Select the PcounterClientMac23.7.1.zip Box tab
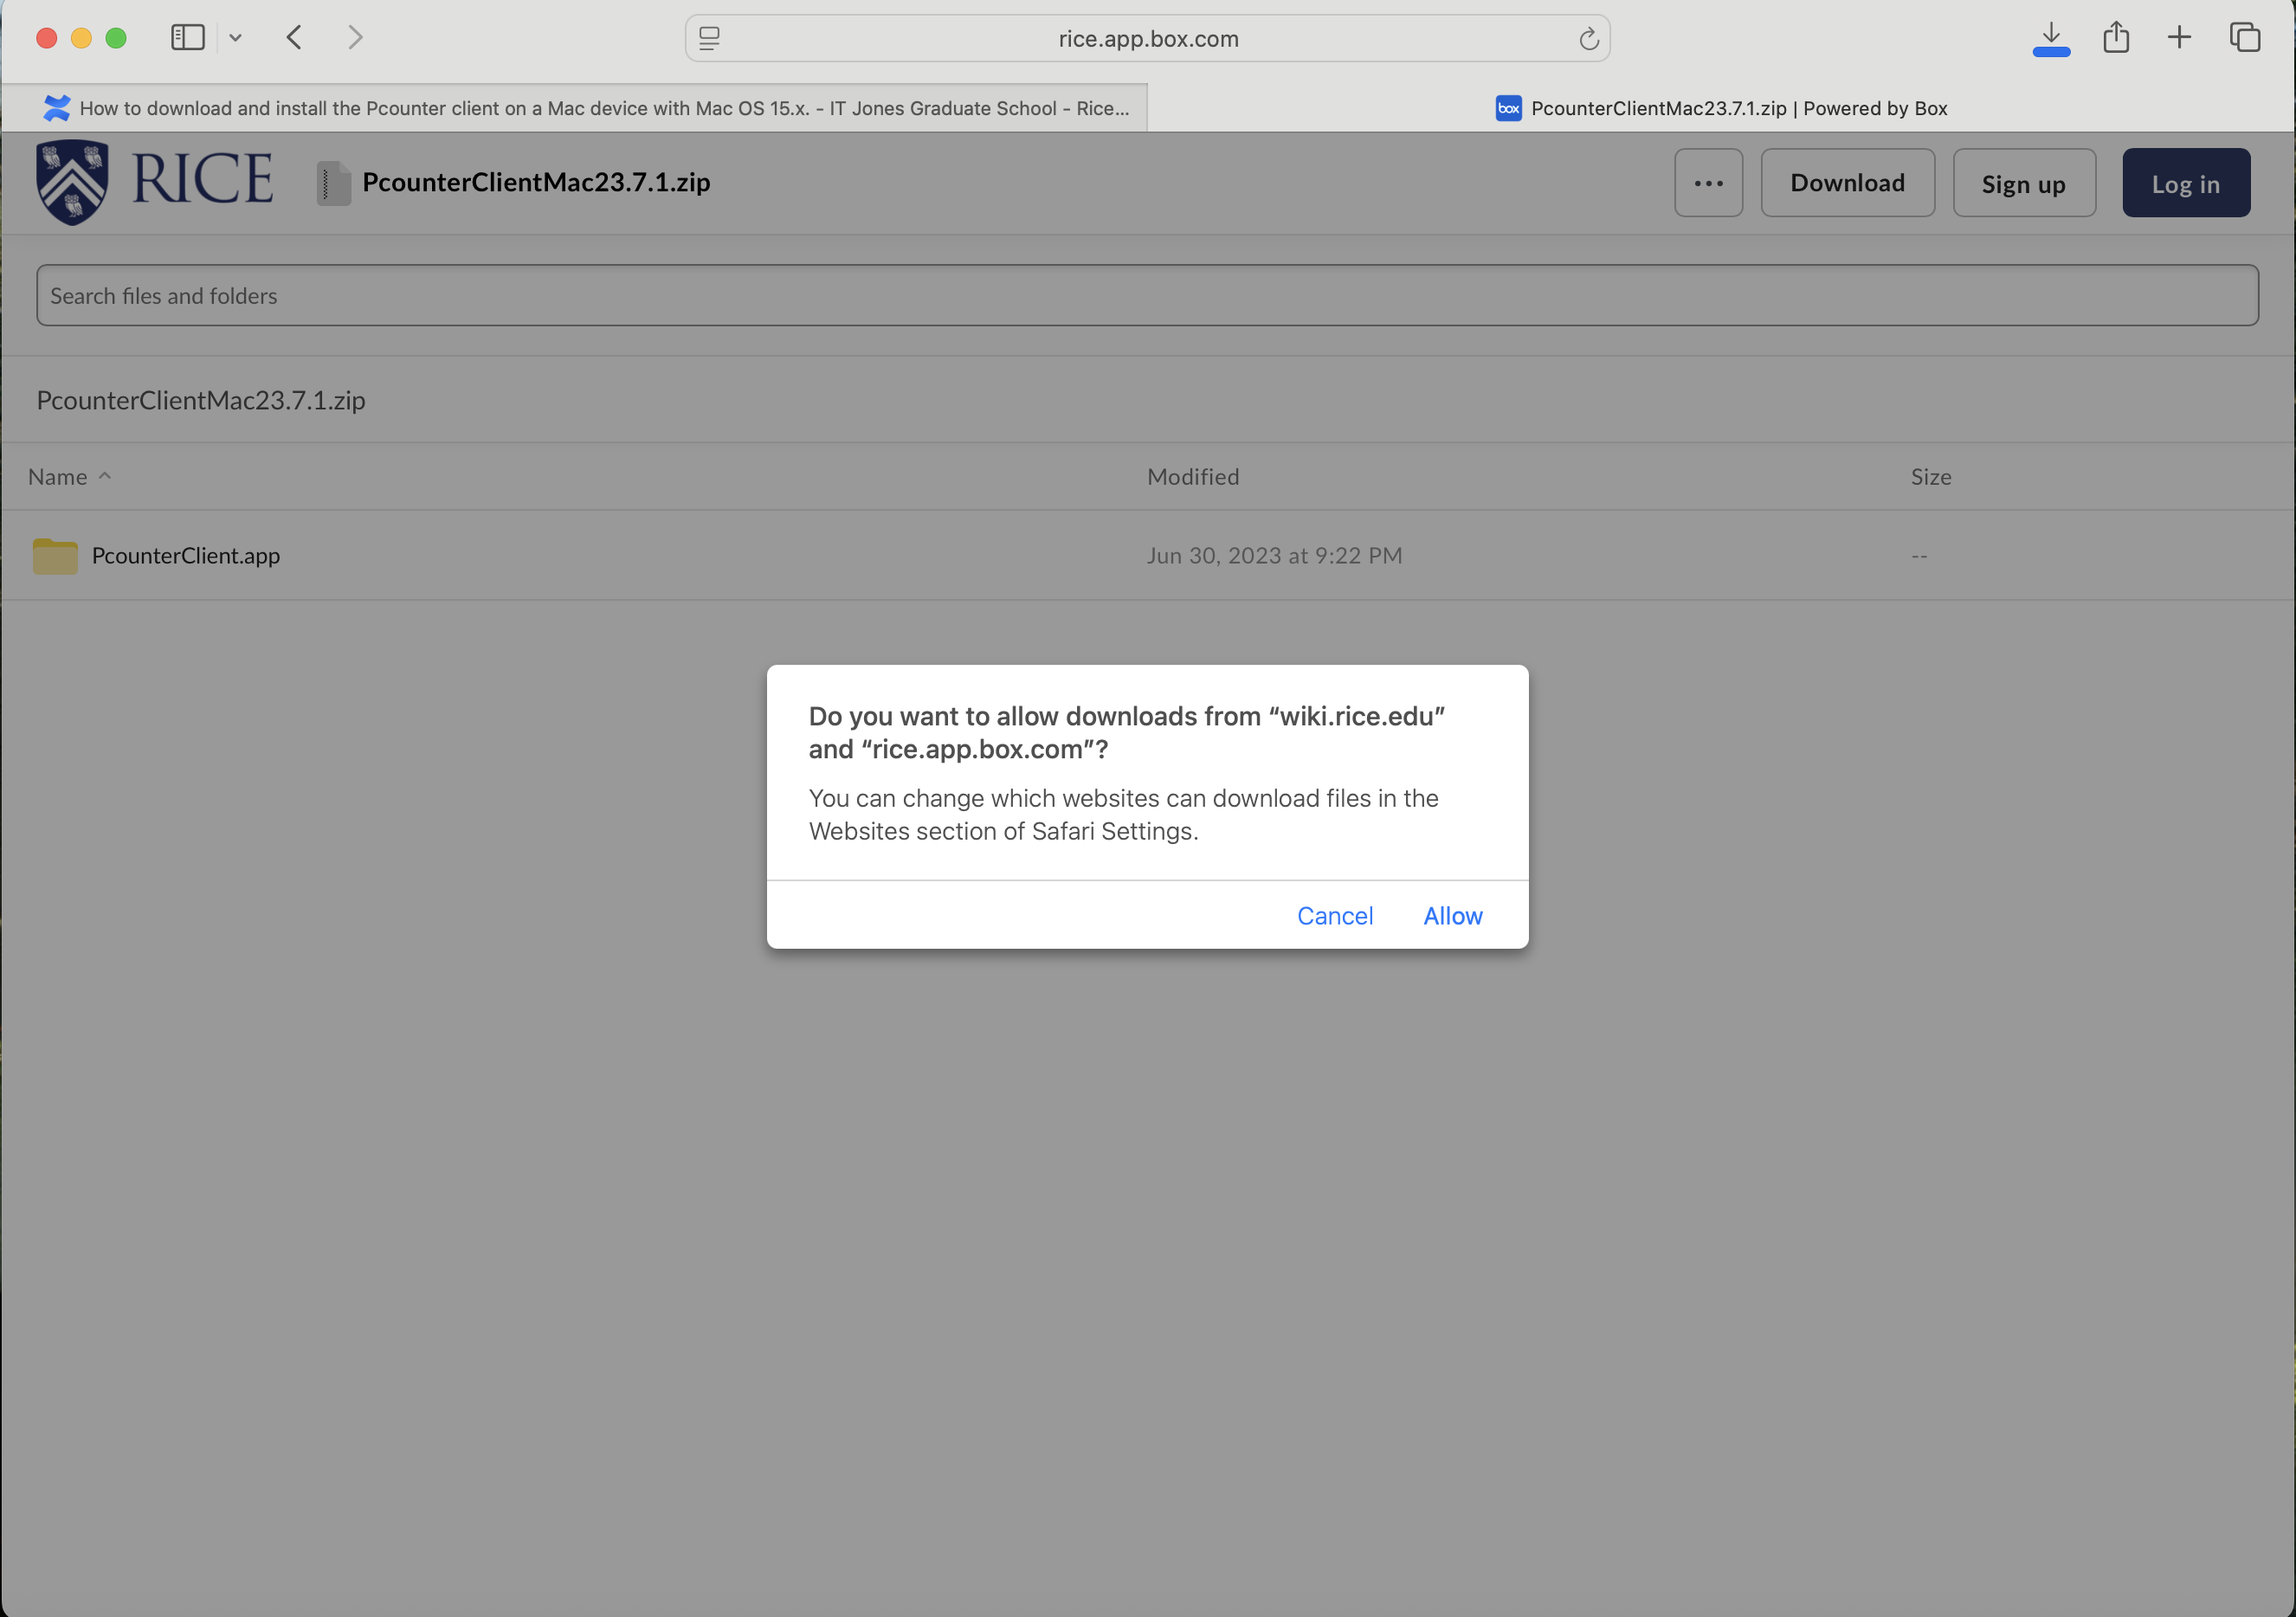Screen dimensions: 2296x1617 1720,108
